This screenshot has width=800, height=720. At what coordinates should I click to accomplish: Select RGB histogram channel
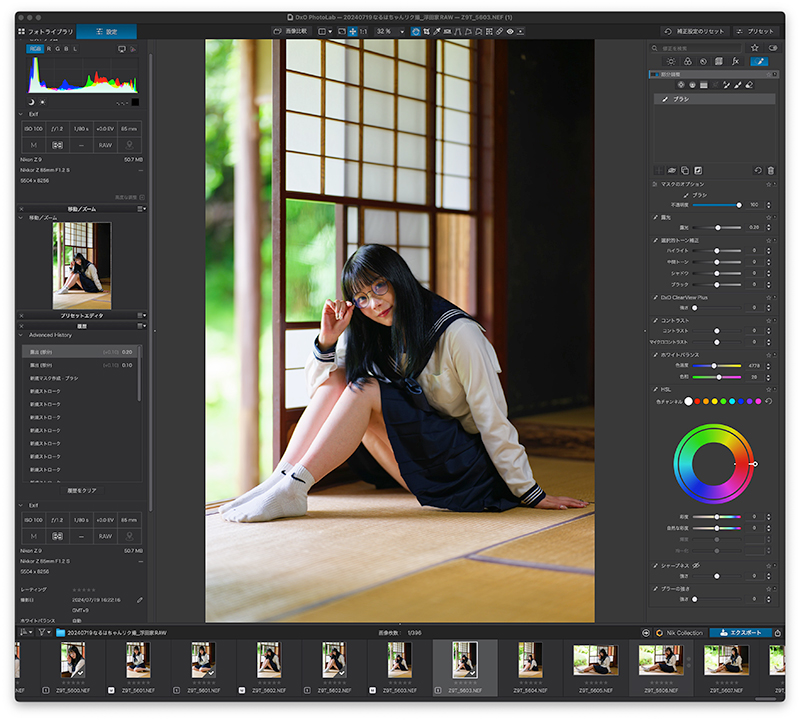[x=35, y=49]
